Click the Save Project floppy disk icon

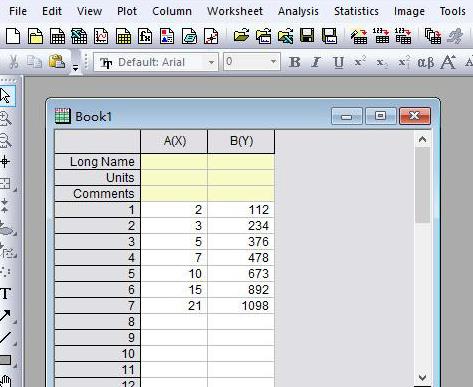point(307,35)
